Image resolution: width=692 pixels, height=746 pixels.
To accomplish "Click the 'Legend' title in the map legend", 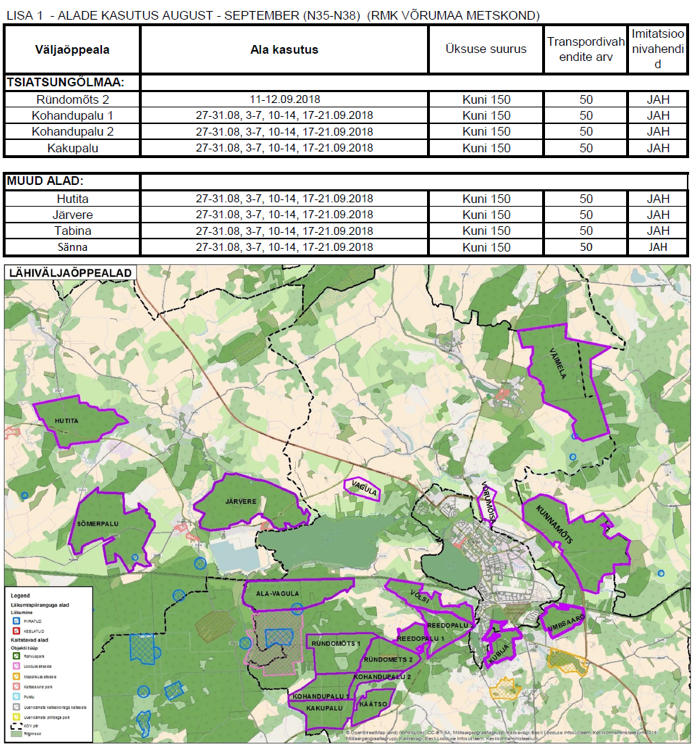I will pyautogui.click(x=20, y=596).
